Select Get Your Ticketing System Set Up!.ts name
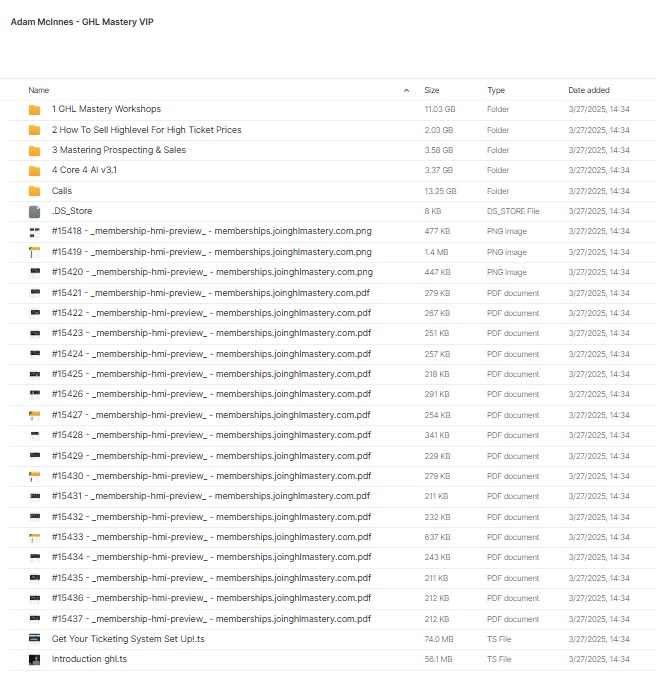 [128, 639]
